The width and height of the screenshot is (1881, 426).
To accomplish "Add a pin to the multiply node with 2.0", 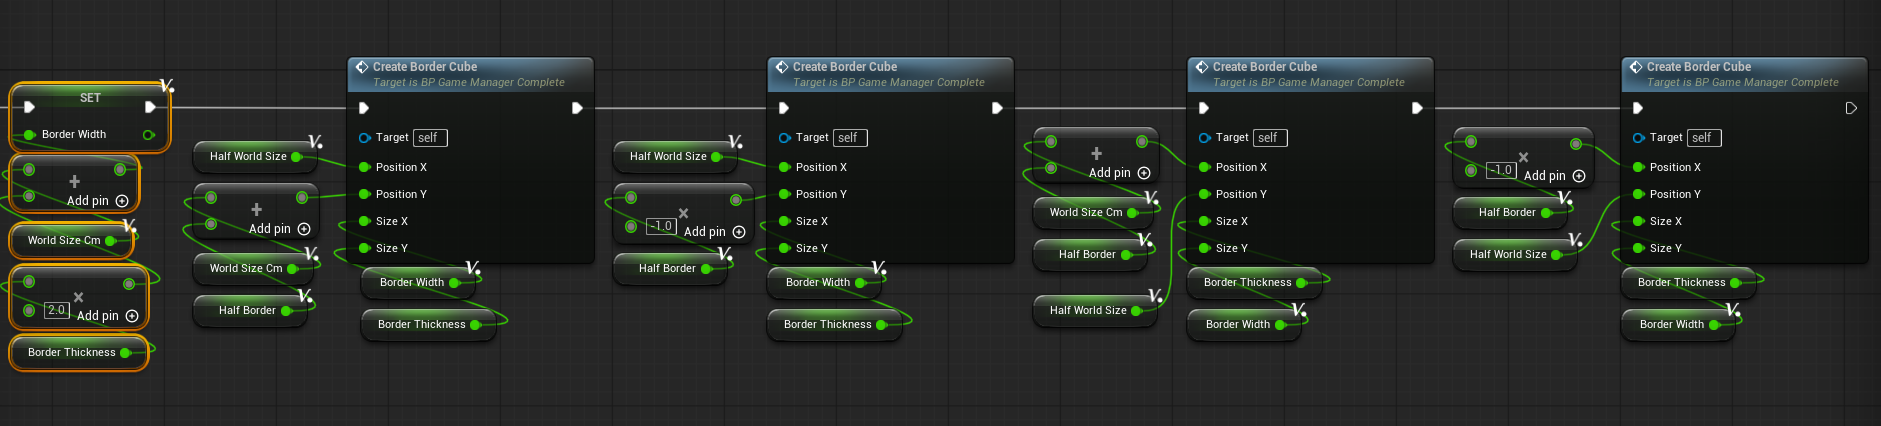I will point(132,316).
